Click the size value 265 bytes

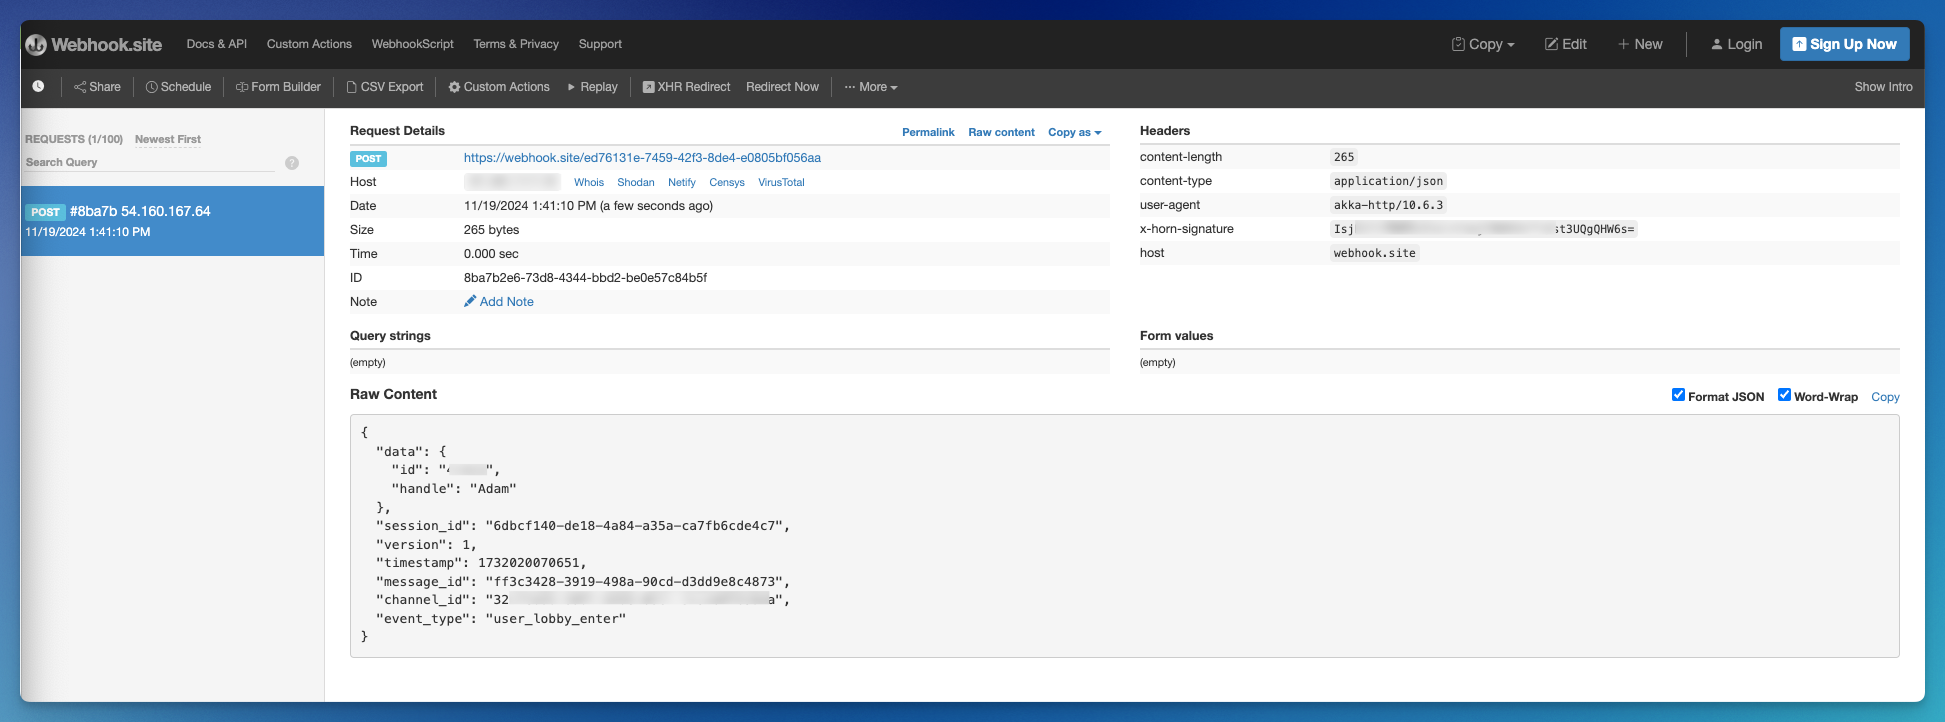tap(491, 230)
